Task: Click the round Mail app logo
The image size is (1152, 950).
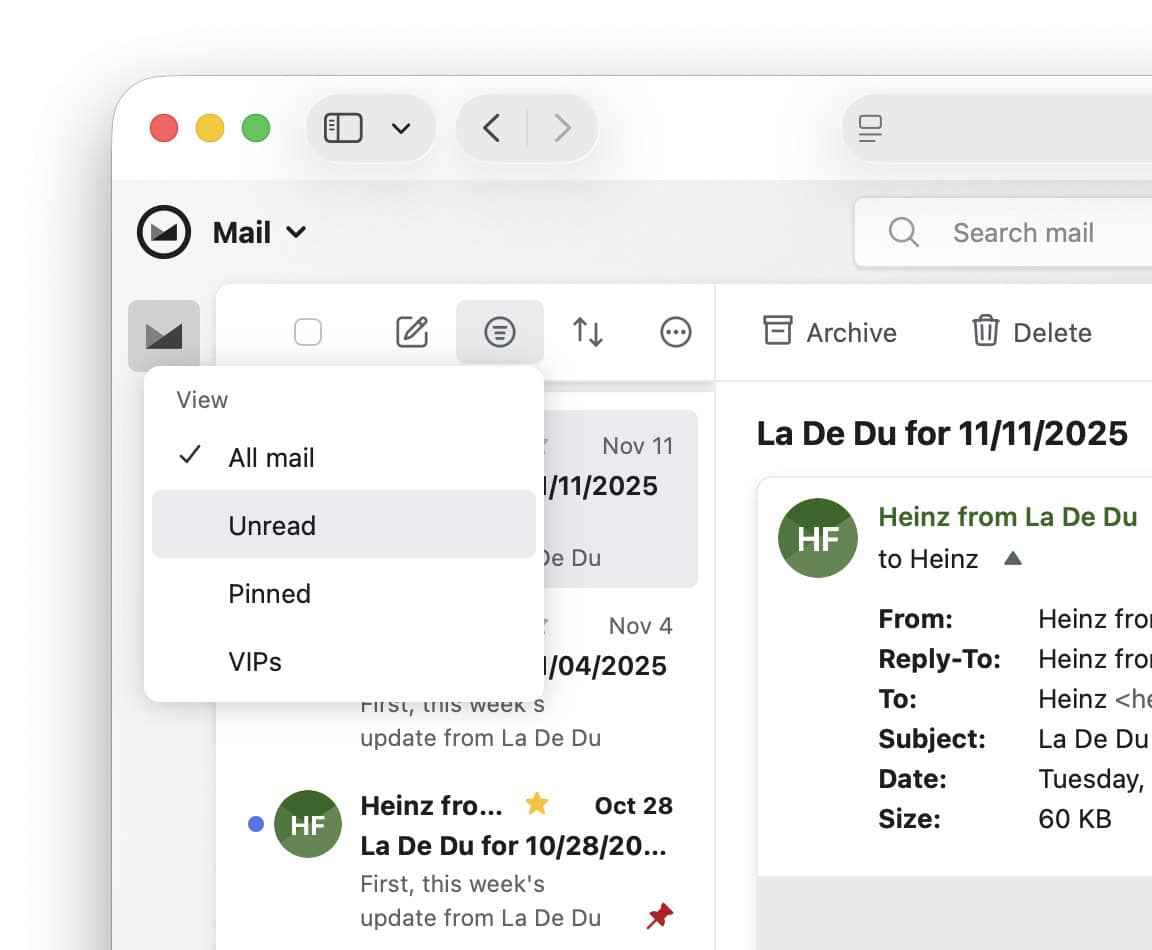Action: point(164,232)
